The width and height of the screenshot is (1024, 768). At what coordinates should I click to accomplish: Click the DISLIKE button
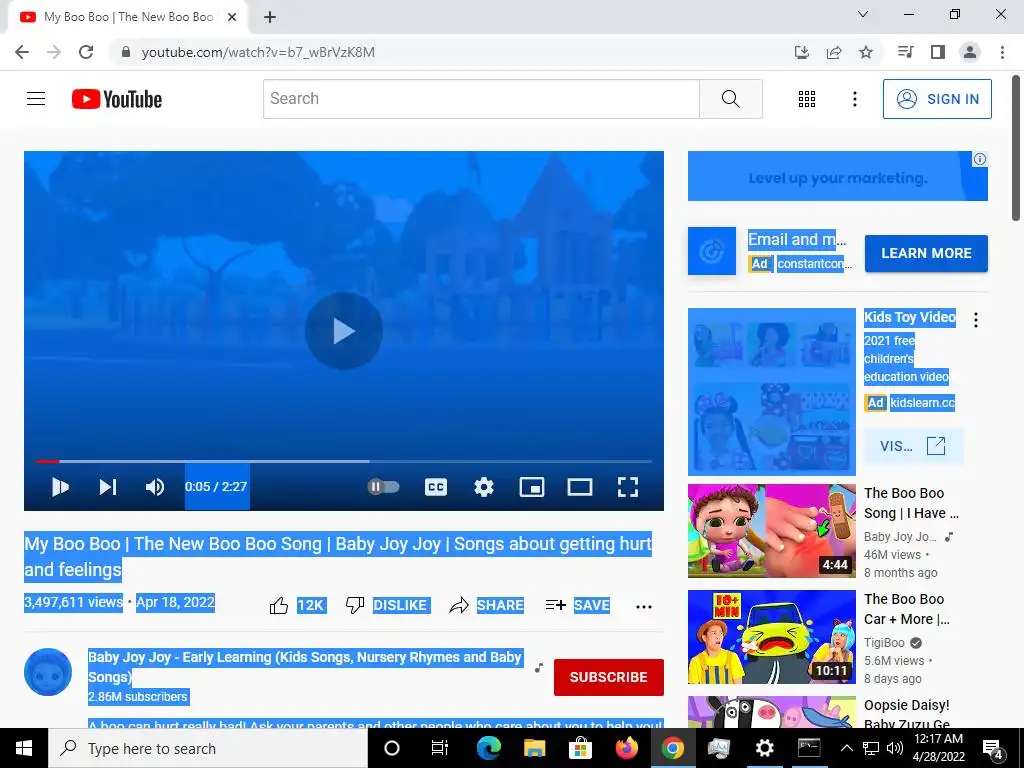tap(386, 605)
